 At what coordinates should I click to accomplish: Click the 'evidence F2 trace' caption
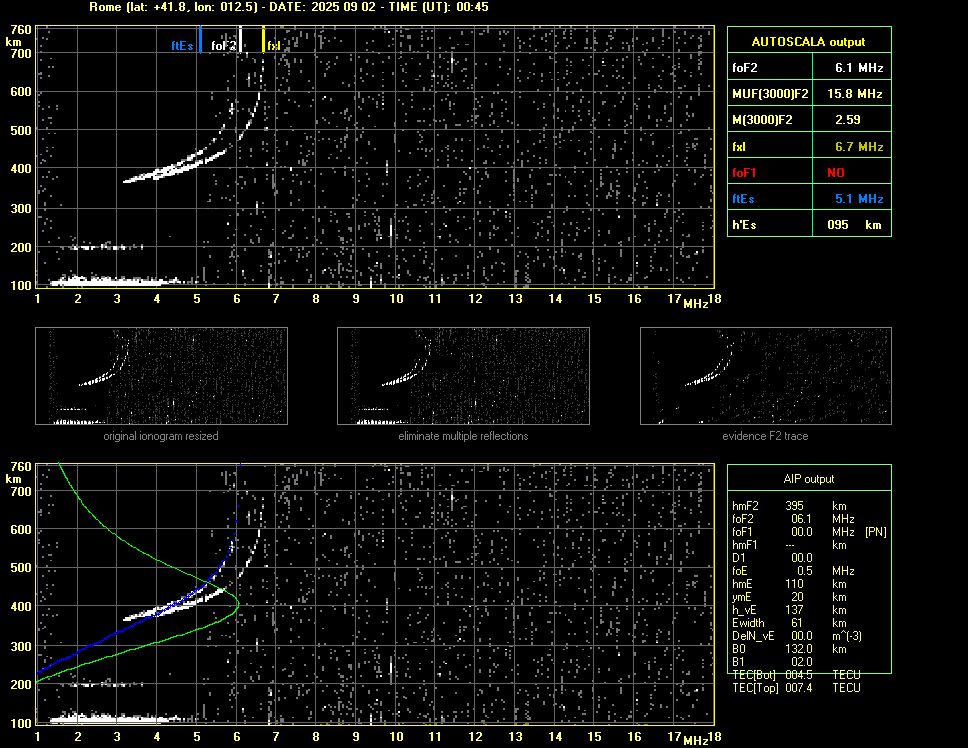(x=766, y=436)
